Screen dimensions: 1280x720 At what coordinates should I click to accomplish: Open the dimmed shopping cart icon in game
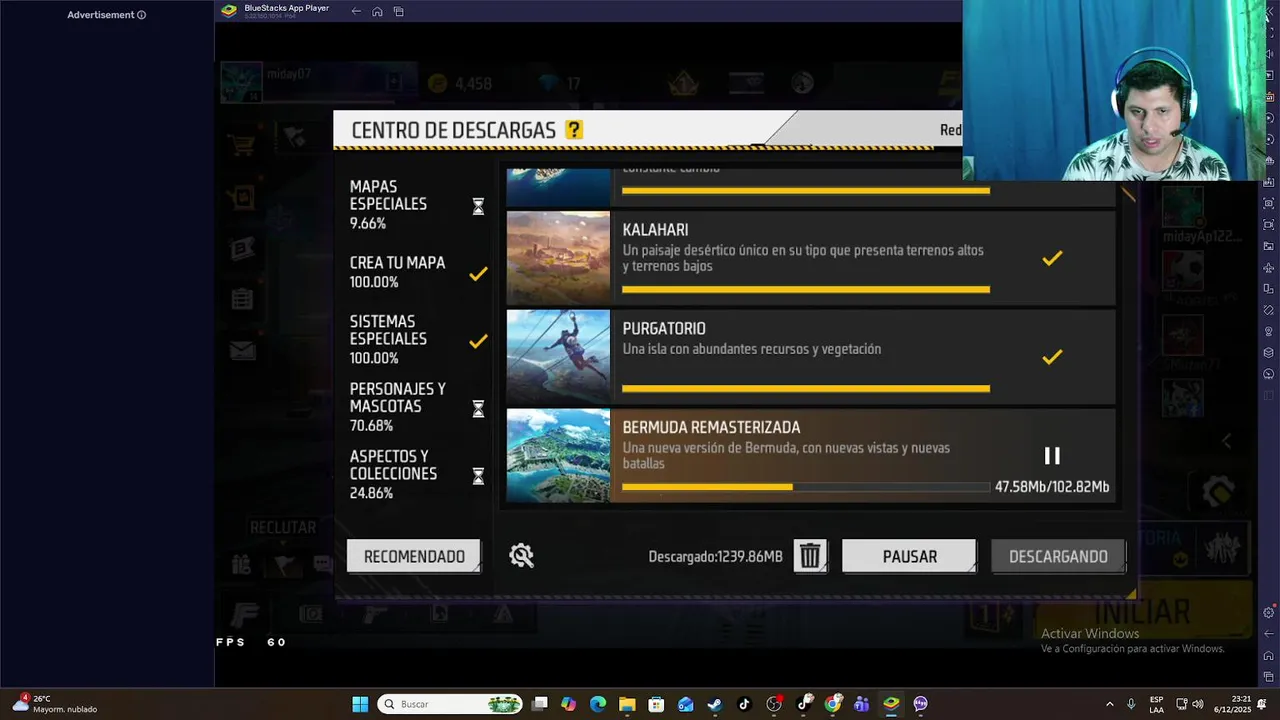pos(241,144)
